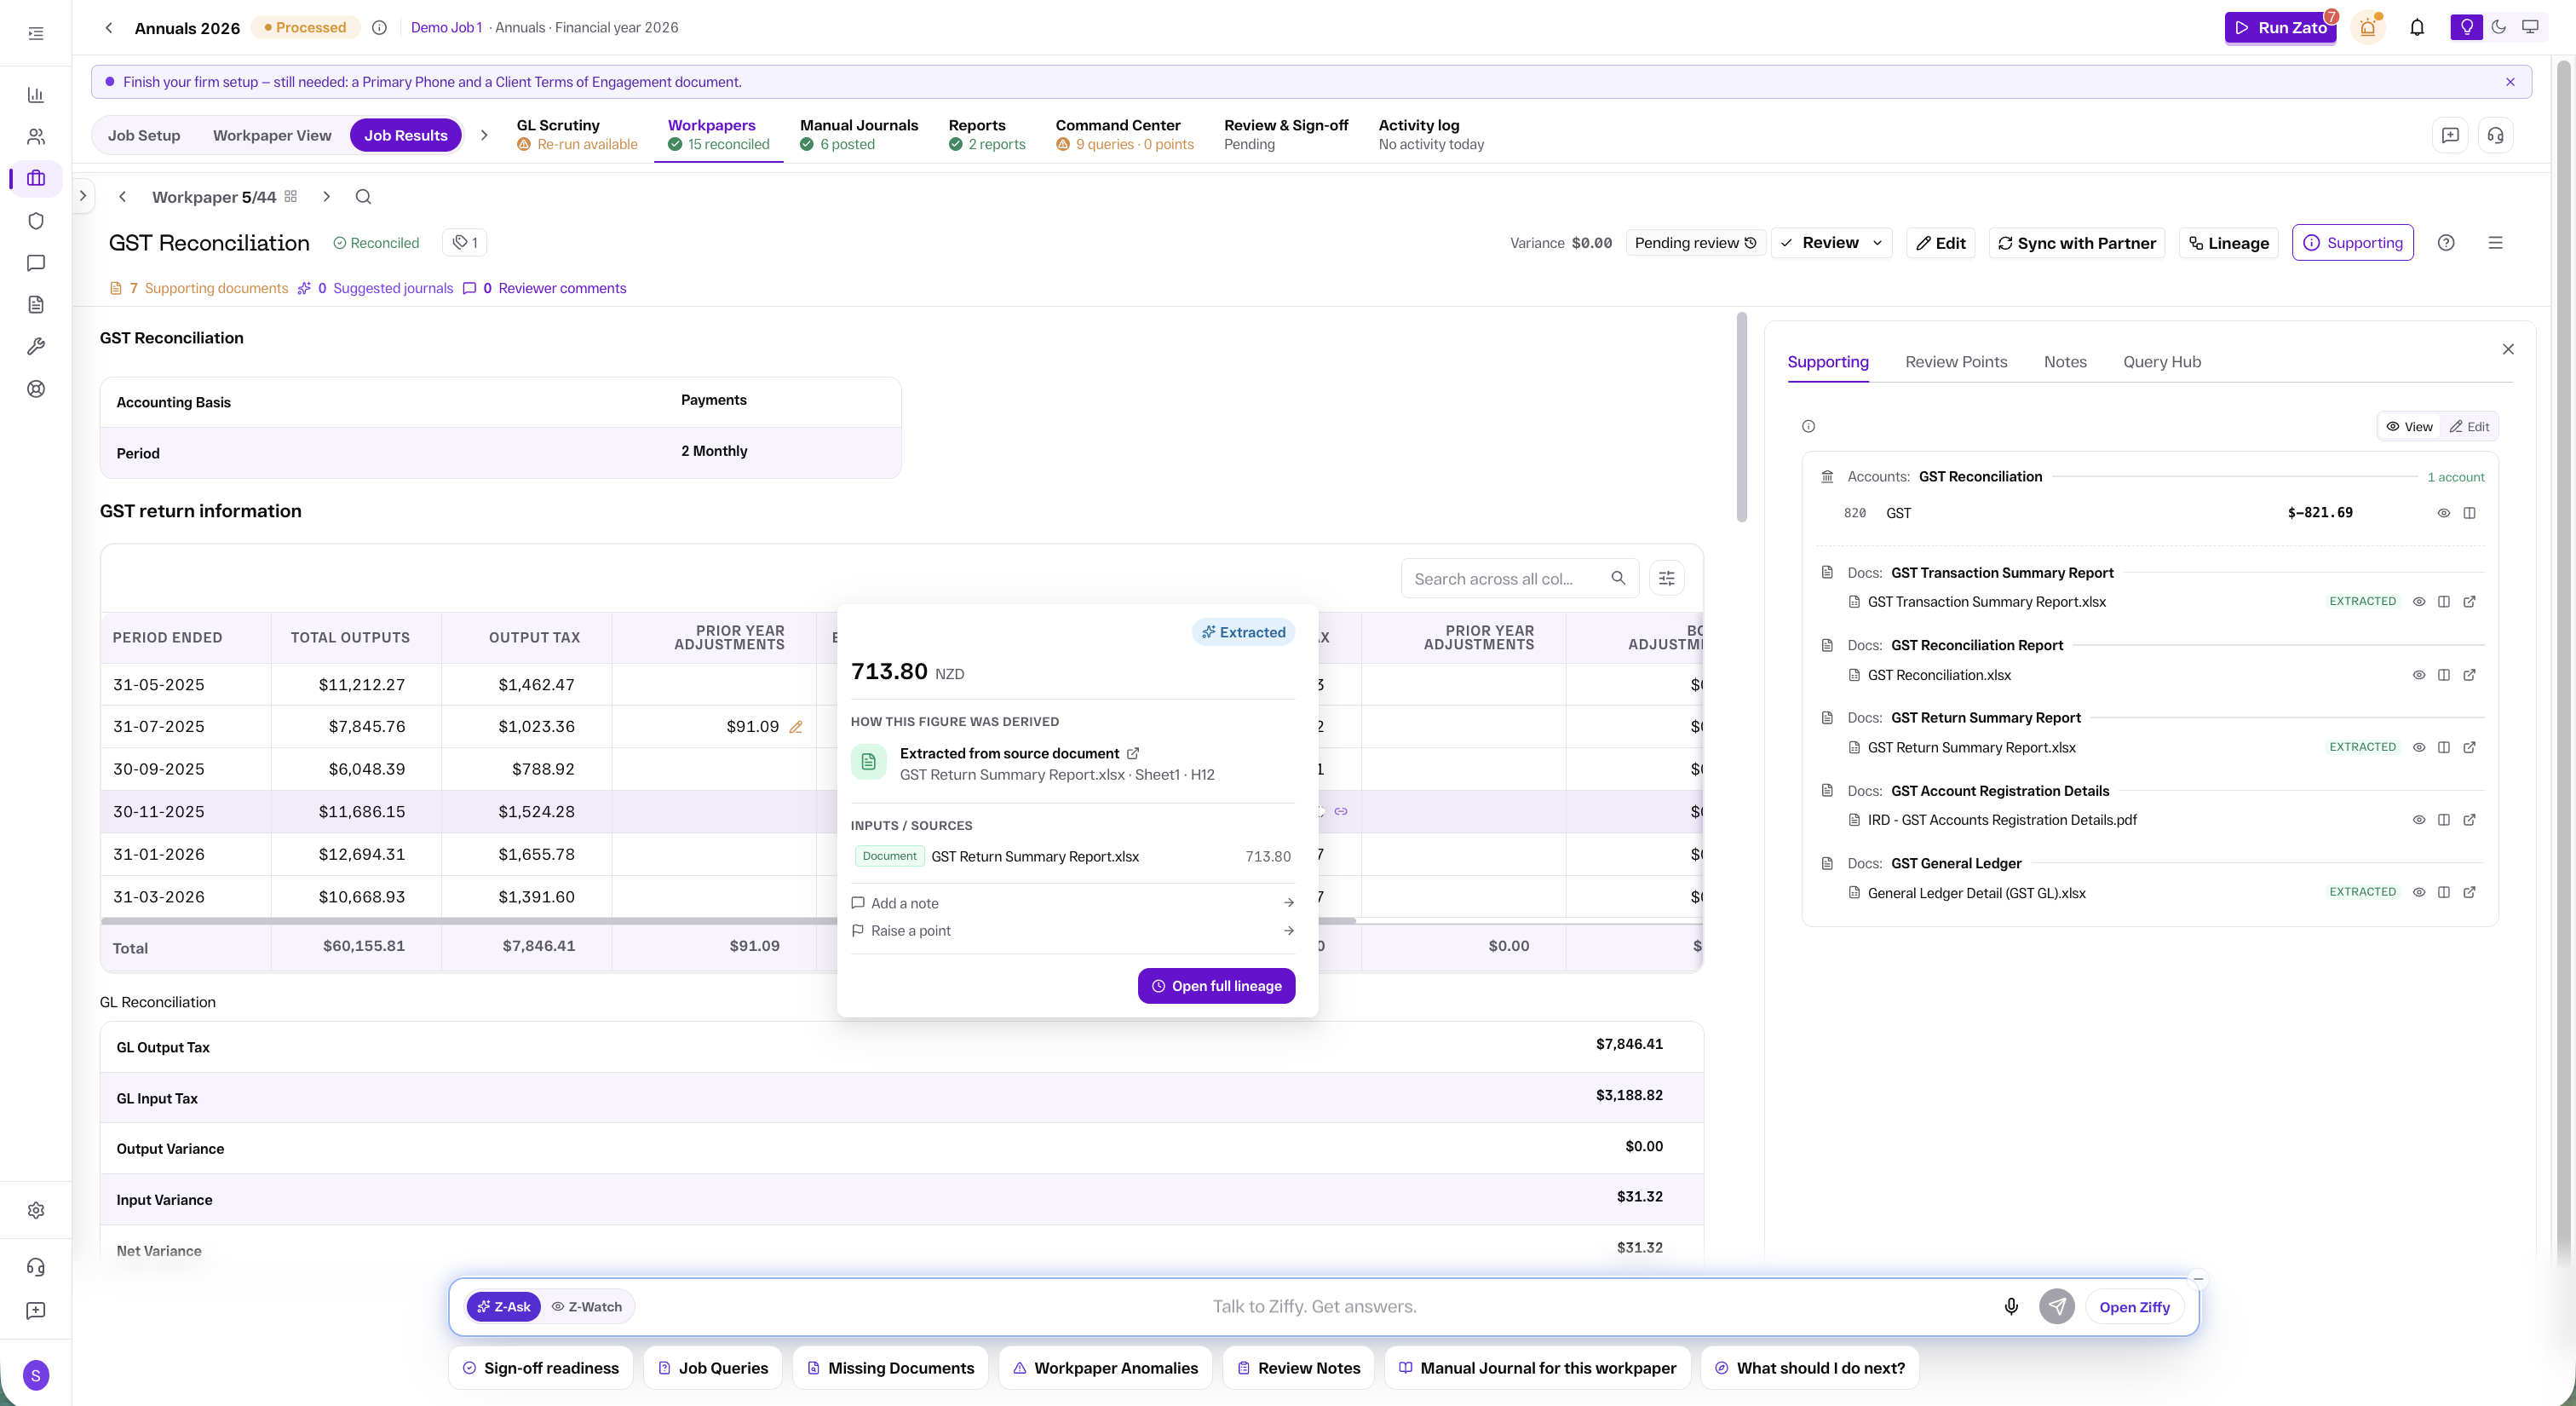Click the workpaper vertical scrollbar
This screenshot has width=2576, height=1406.
[1742, 416]
